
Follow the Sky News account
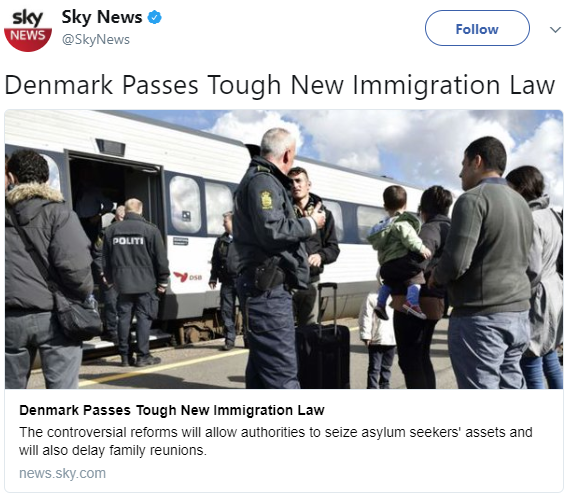(477, 28)
